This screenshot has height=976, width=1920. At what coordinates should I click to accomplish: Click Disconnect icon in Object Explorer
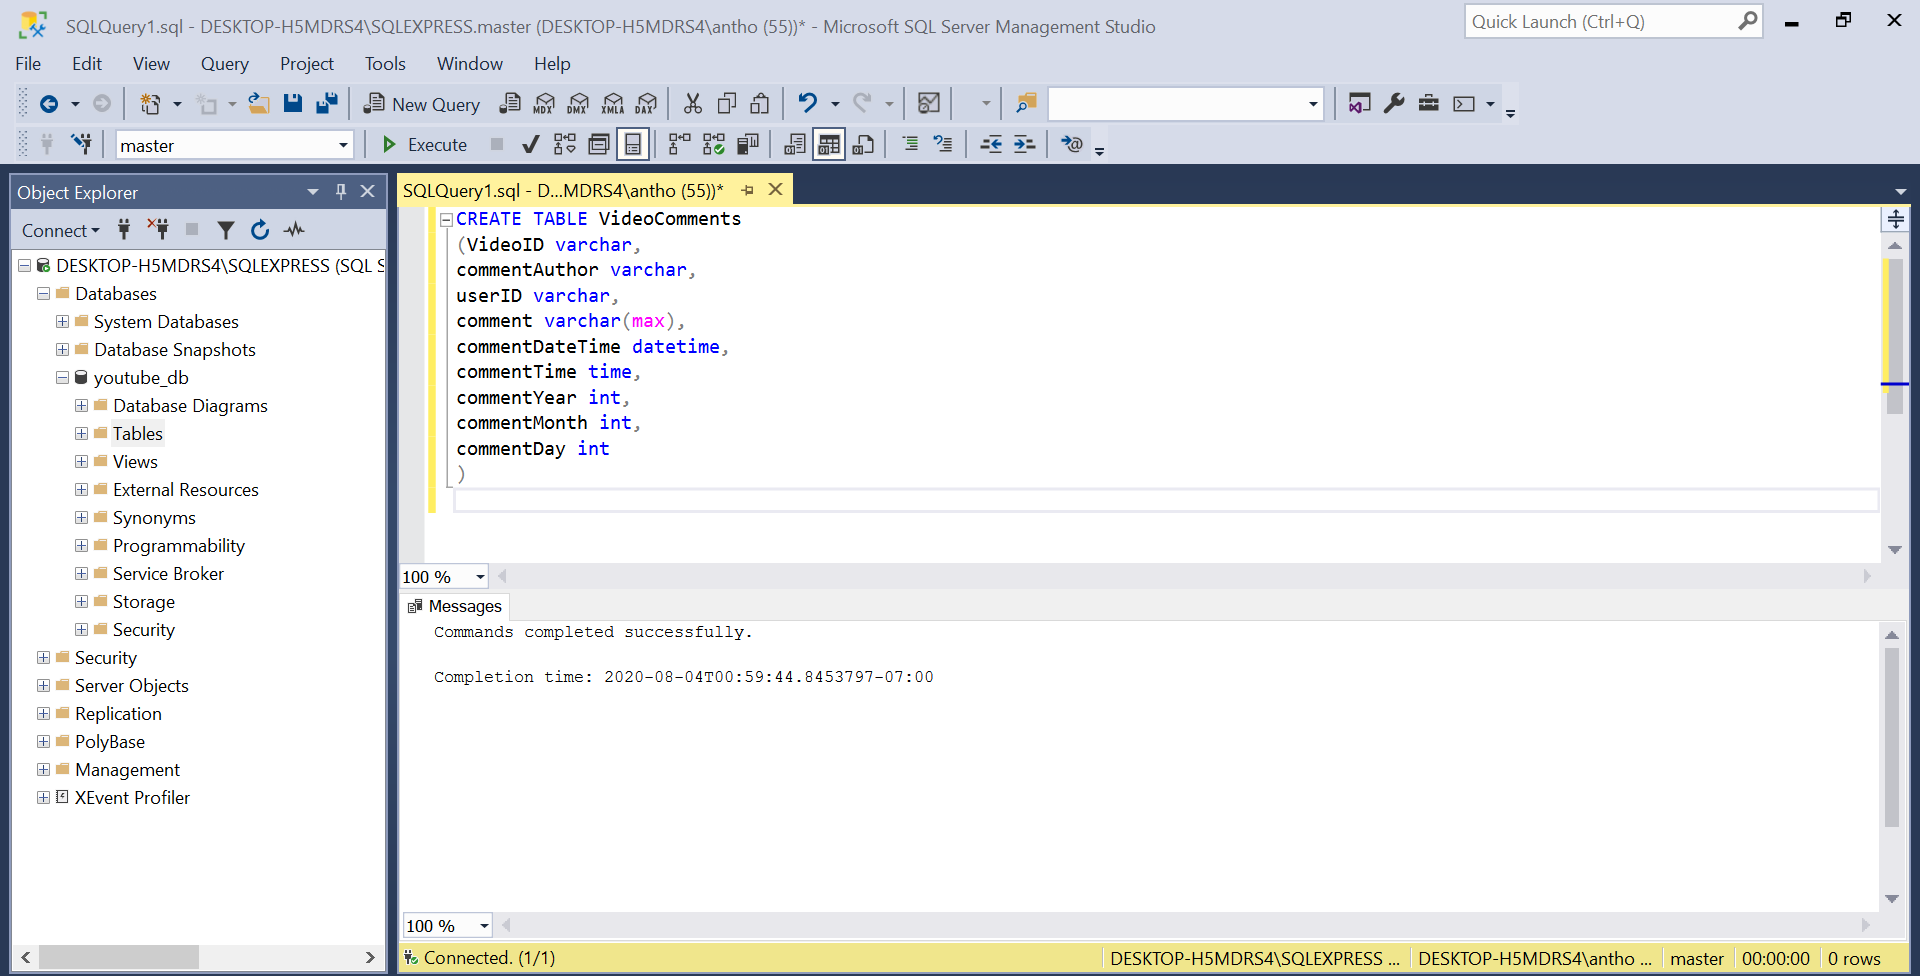coord(158,230)
